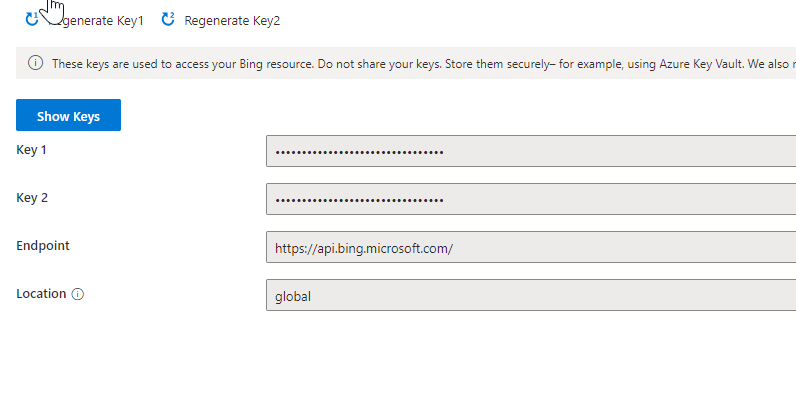This screenshot has height=417, width=796.
Task: Click the Key 2 label
Action: click(32, 198)
